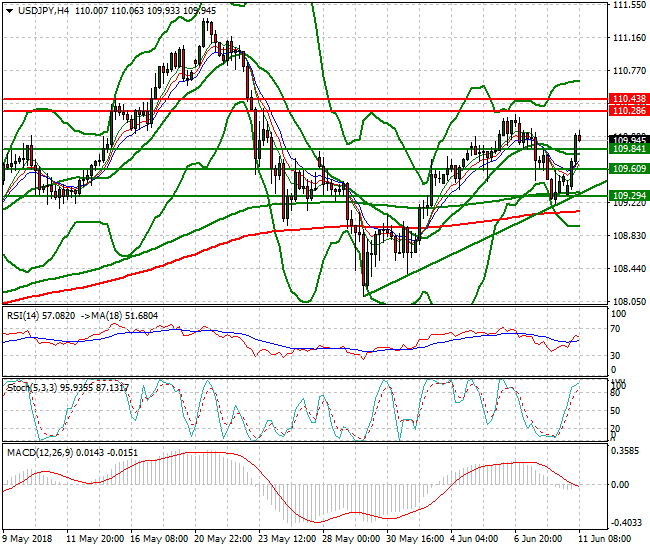Screen dimensions: 650x550
Task: Select the USDJPY,H4 chart title text
Action: pyautogui.click(x=44, y=11)
